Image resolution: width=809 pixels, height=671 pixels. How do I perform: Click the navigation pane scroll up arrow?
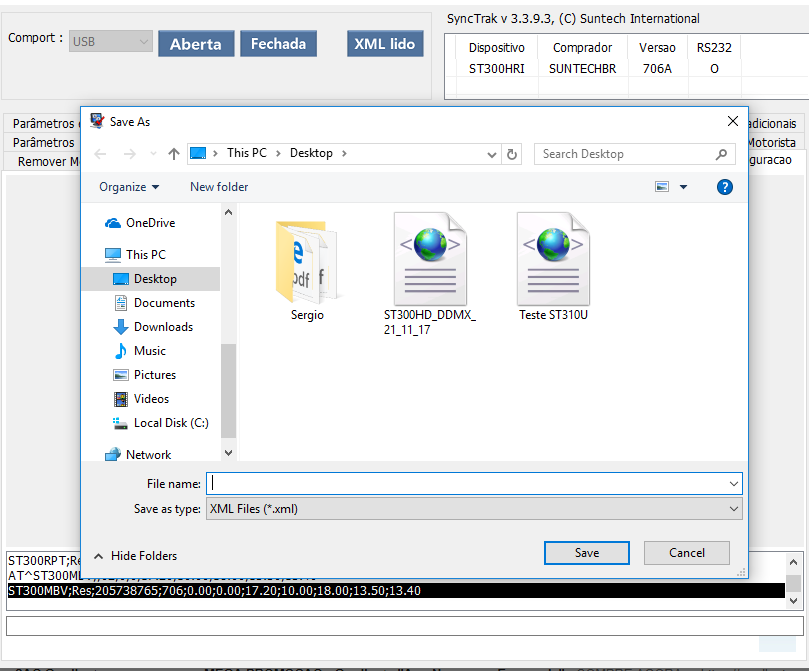click(x=229, y=212)
